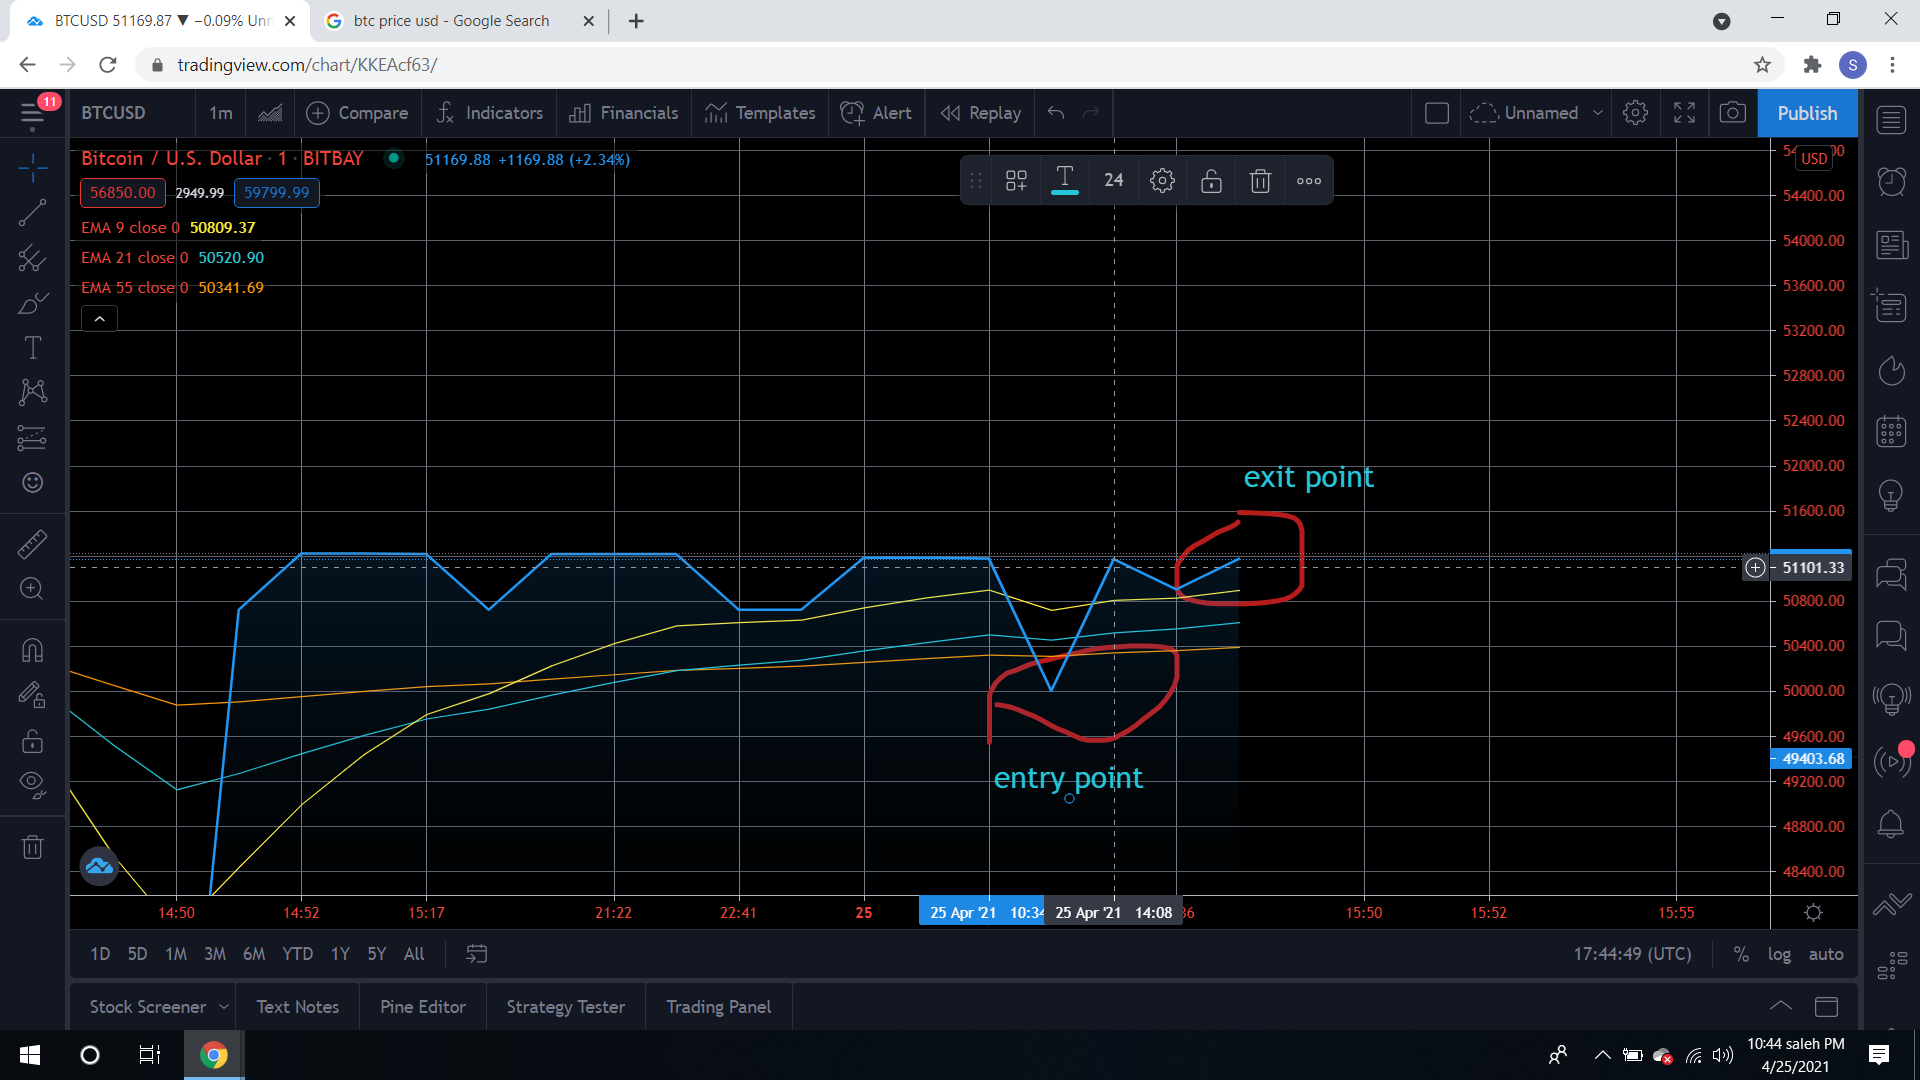The image size is (1920, 1080).
Task: Toggle magnet mode
Action: [32, 651]
